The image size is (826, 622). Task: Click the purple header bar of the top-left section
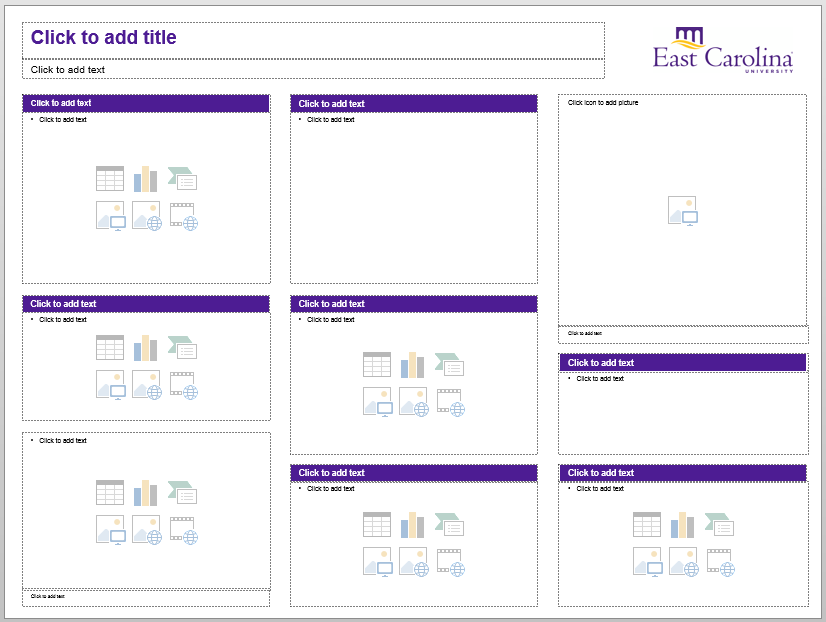pos(146,103)
